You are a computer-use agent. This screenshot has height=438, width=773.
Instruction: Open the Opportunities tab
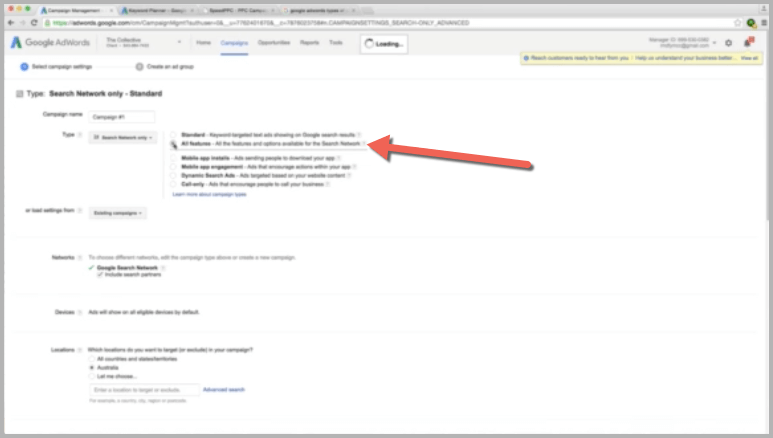(274, 43)
